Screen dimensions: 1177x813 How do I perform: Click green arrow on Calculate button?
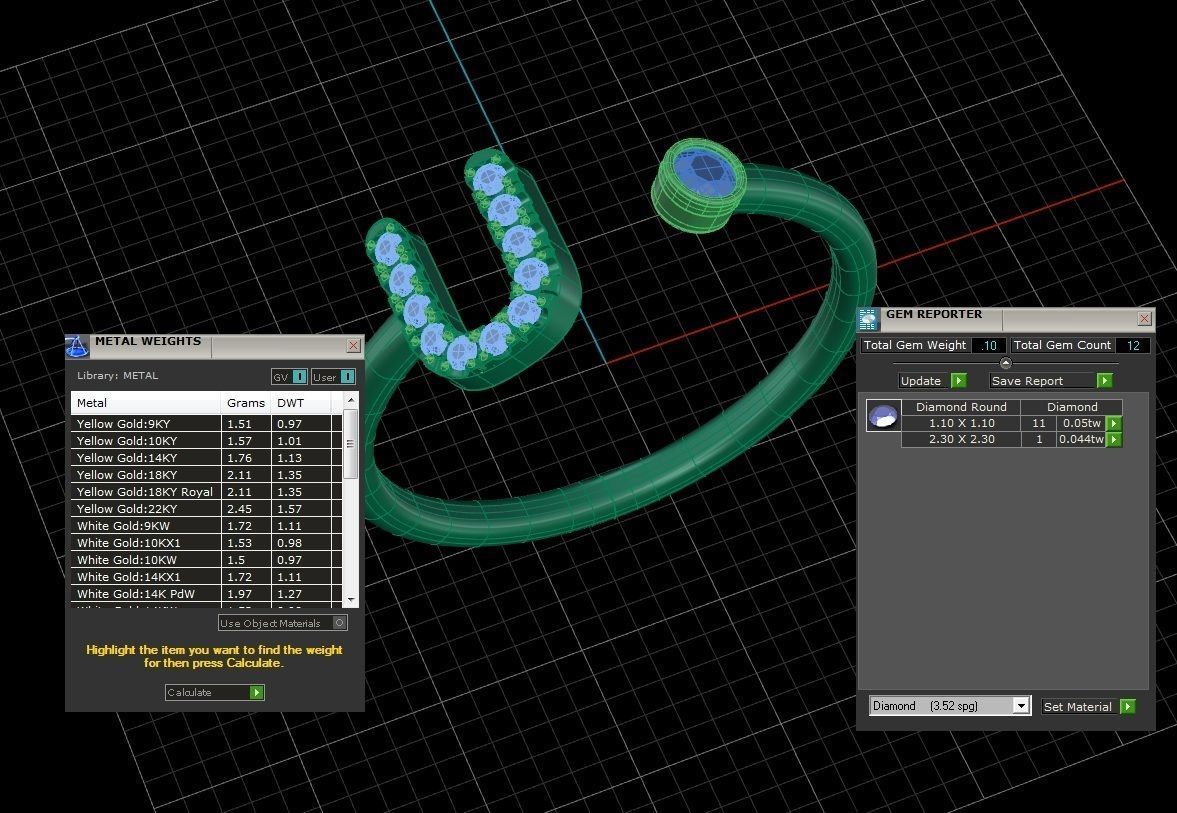click(257, 693)
